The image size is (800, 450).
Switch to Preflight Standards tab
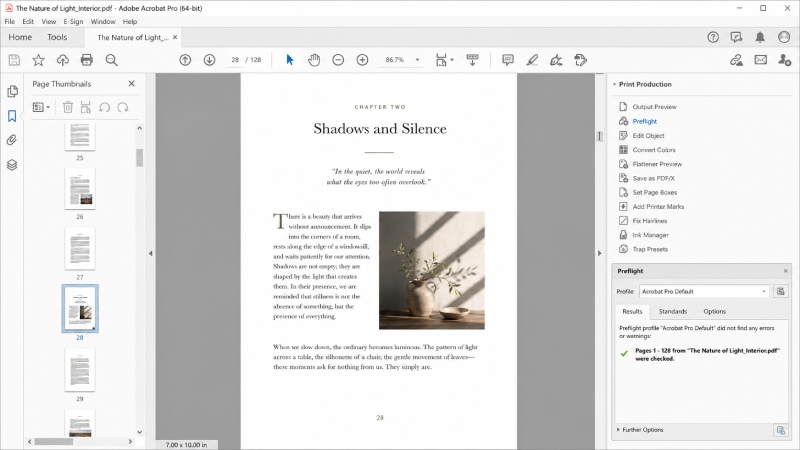coord(672,311)
